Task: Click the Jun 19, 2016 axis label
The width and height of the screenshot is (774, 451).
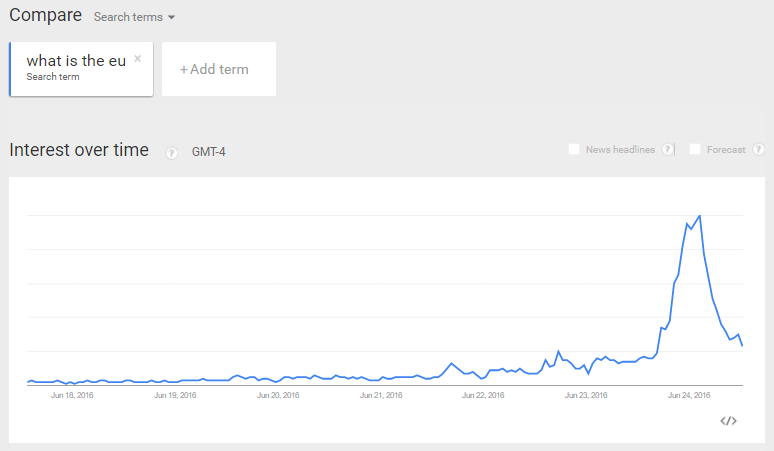Action: click(175, 395)
